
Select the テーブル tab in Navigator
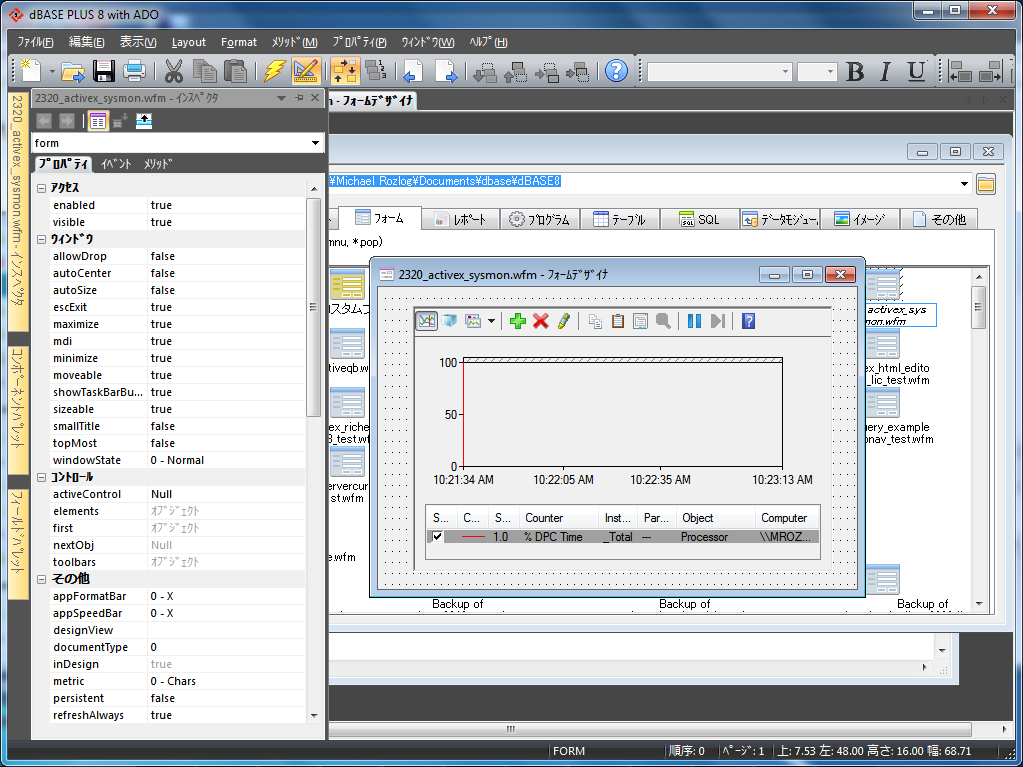620,219
